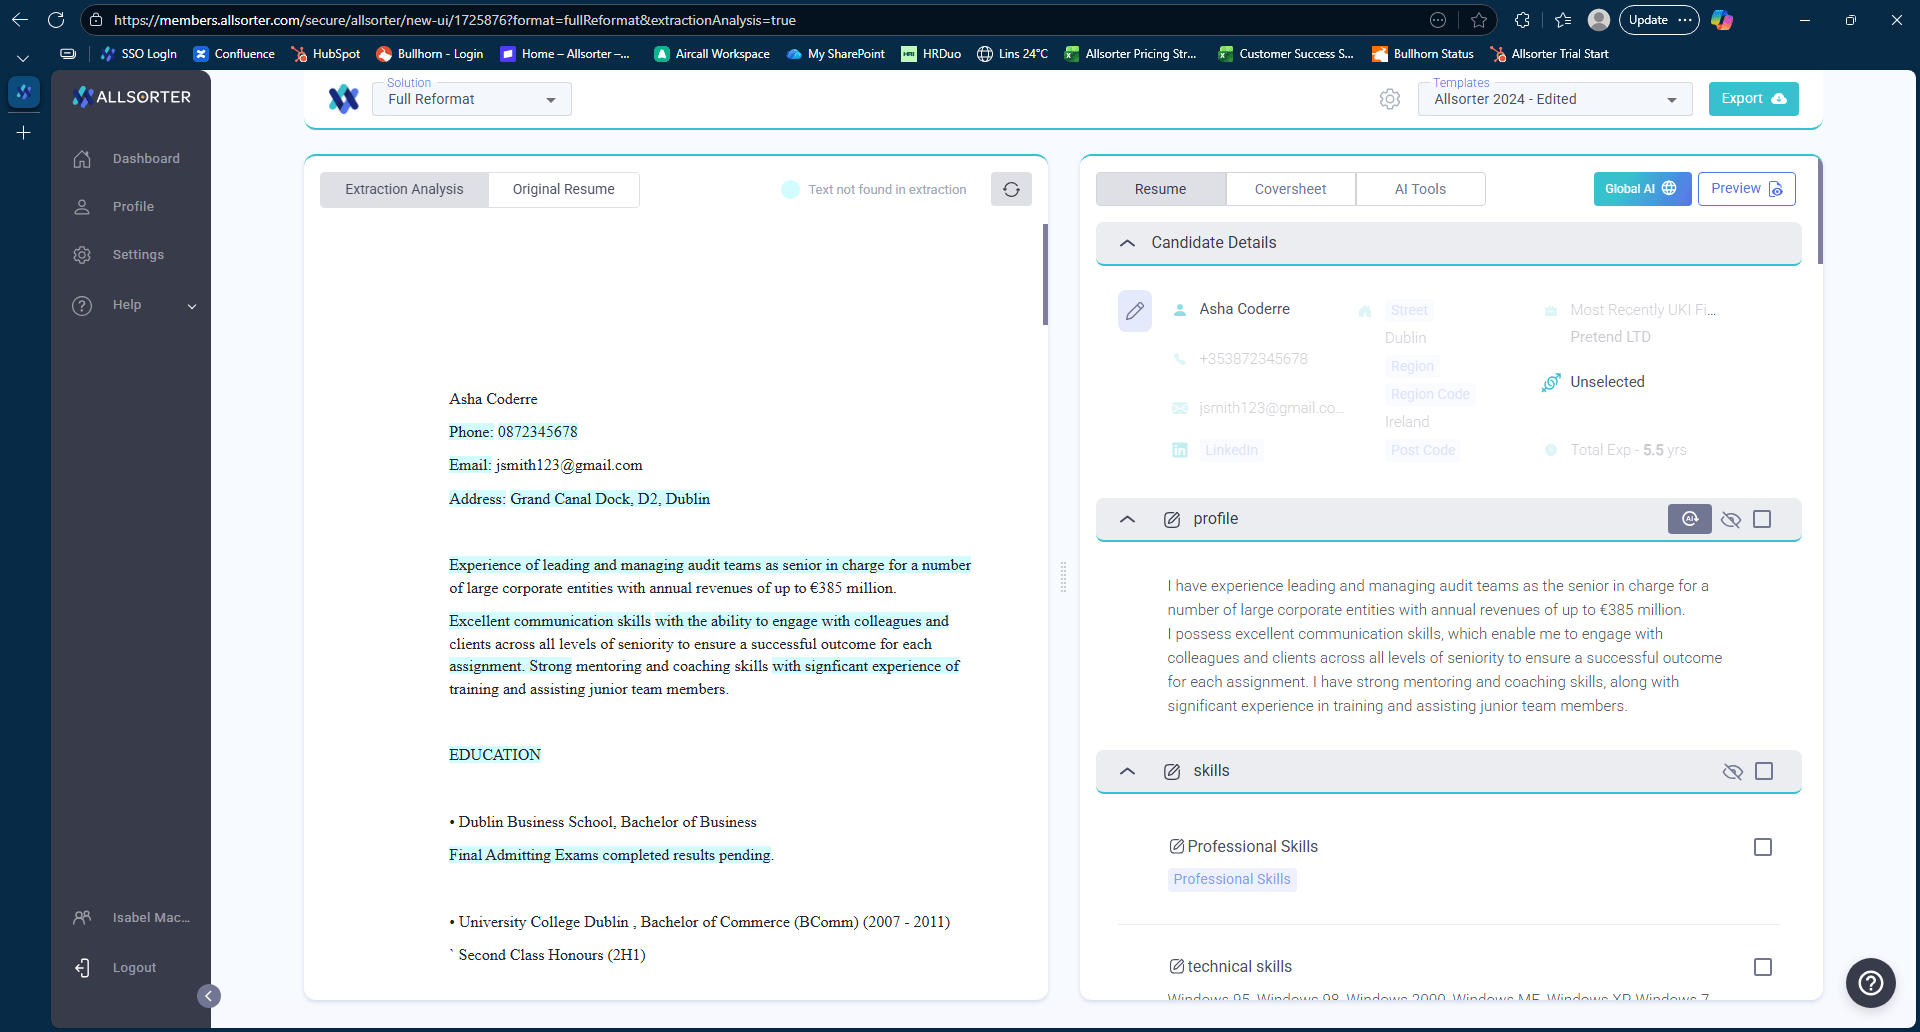
Task: Click the refresh extraction icon
Action: pyautogui.click(x=1011, y=189)
